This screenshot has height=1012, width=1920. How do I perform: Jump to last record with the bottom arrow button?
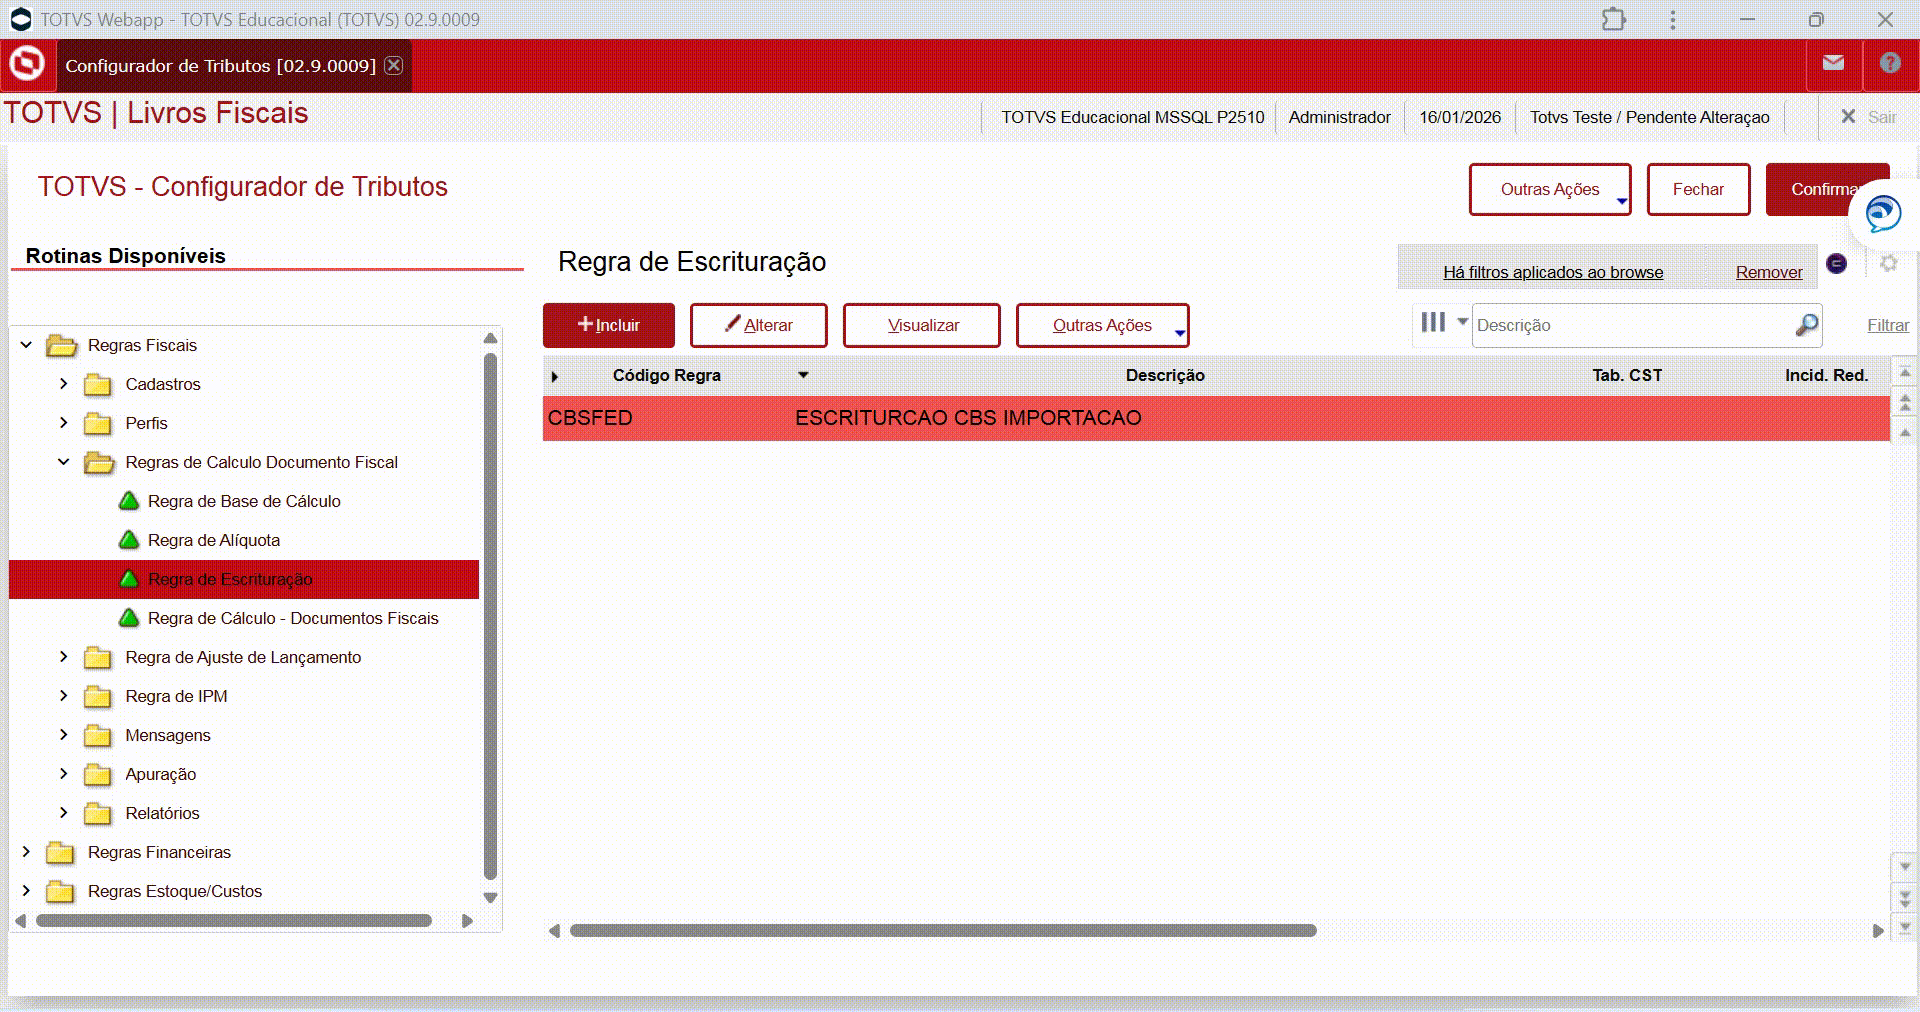1905,927
